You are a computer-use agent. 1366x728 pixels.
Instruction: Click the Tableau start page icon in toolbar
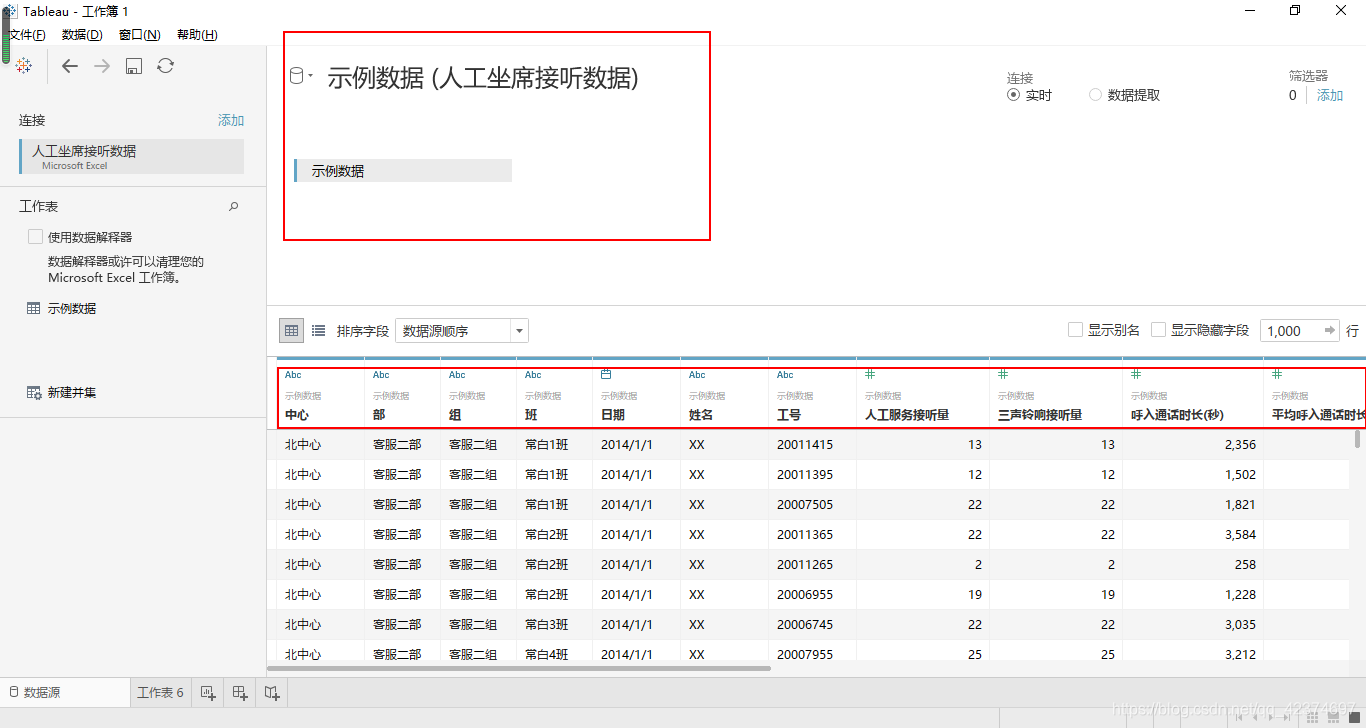[x=24, y=65]
